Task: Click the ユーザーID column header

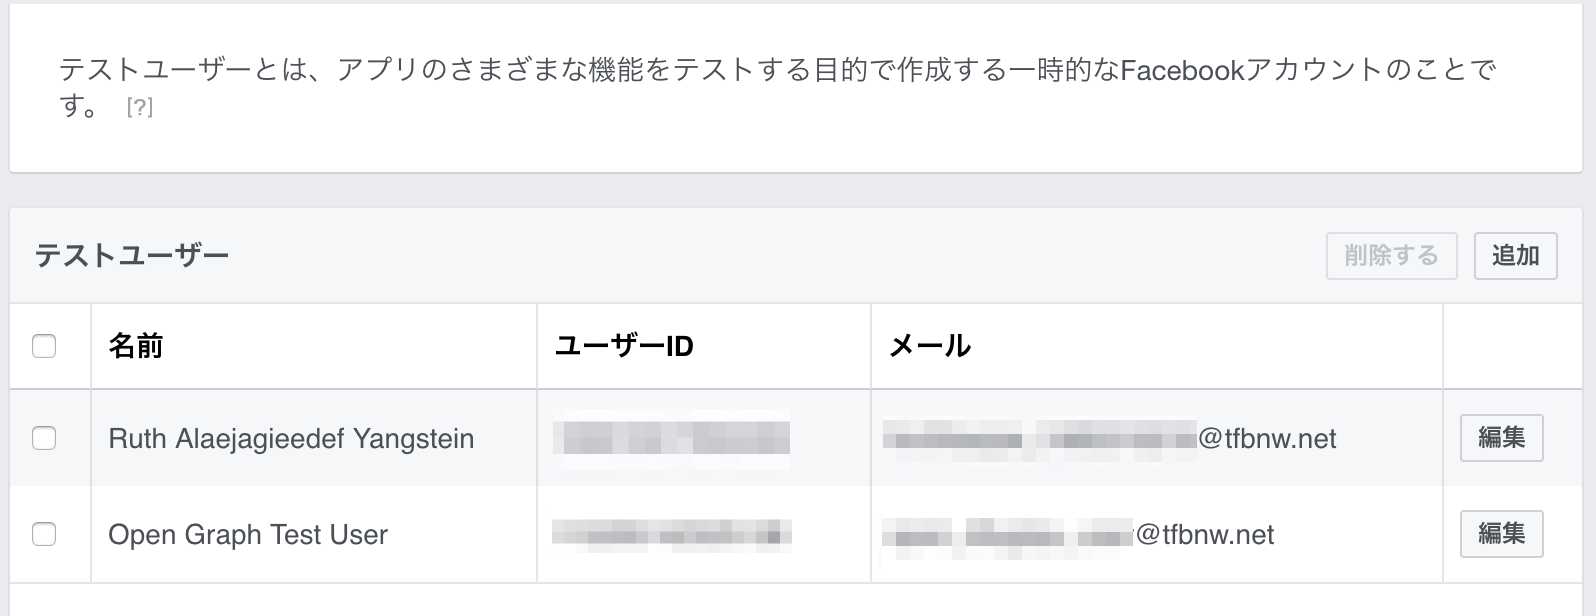Action: point(624,346)
